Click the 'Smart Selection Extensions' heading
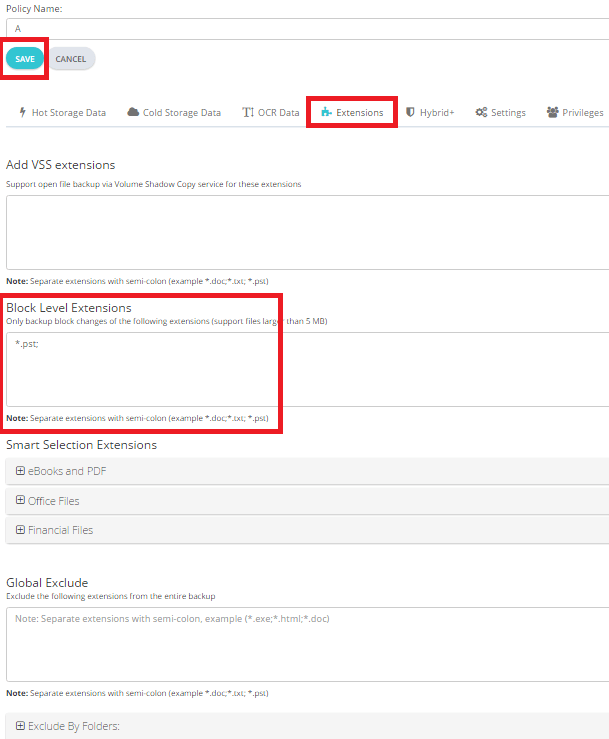Screen dimensions: 609x739 [x=82, y=445]
